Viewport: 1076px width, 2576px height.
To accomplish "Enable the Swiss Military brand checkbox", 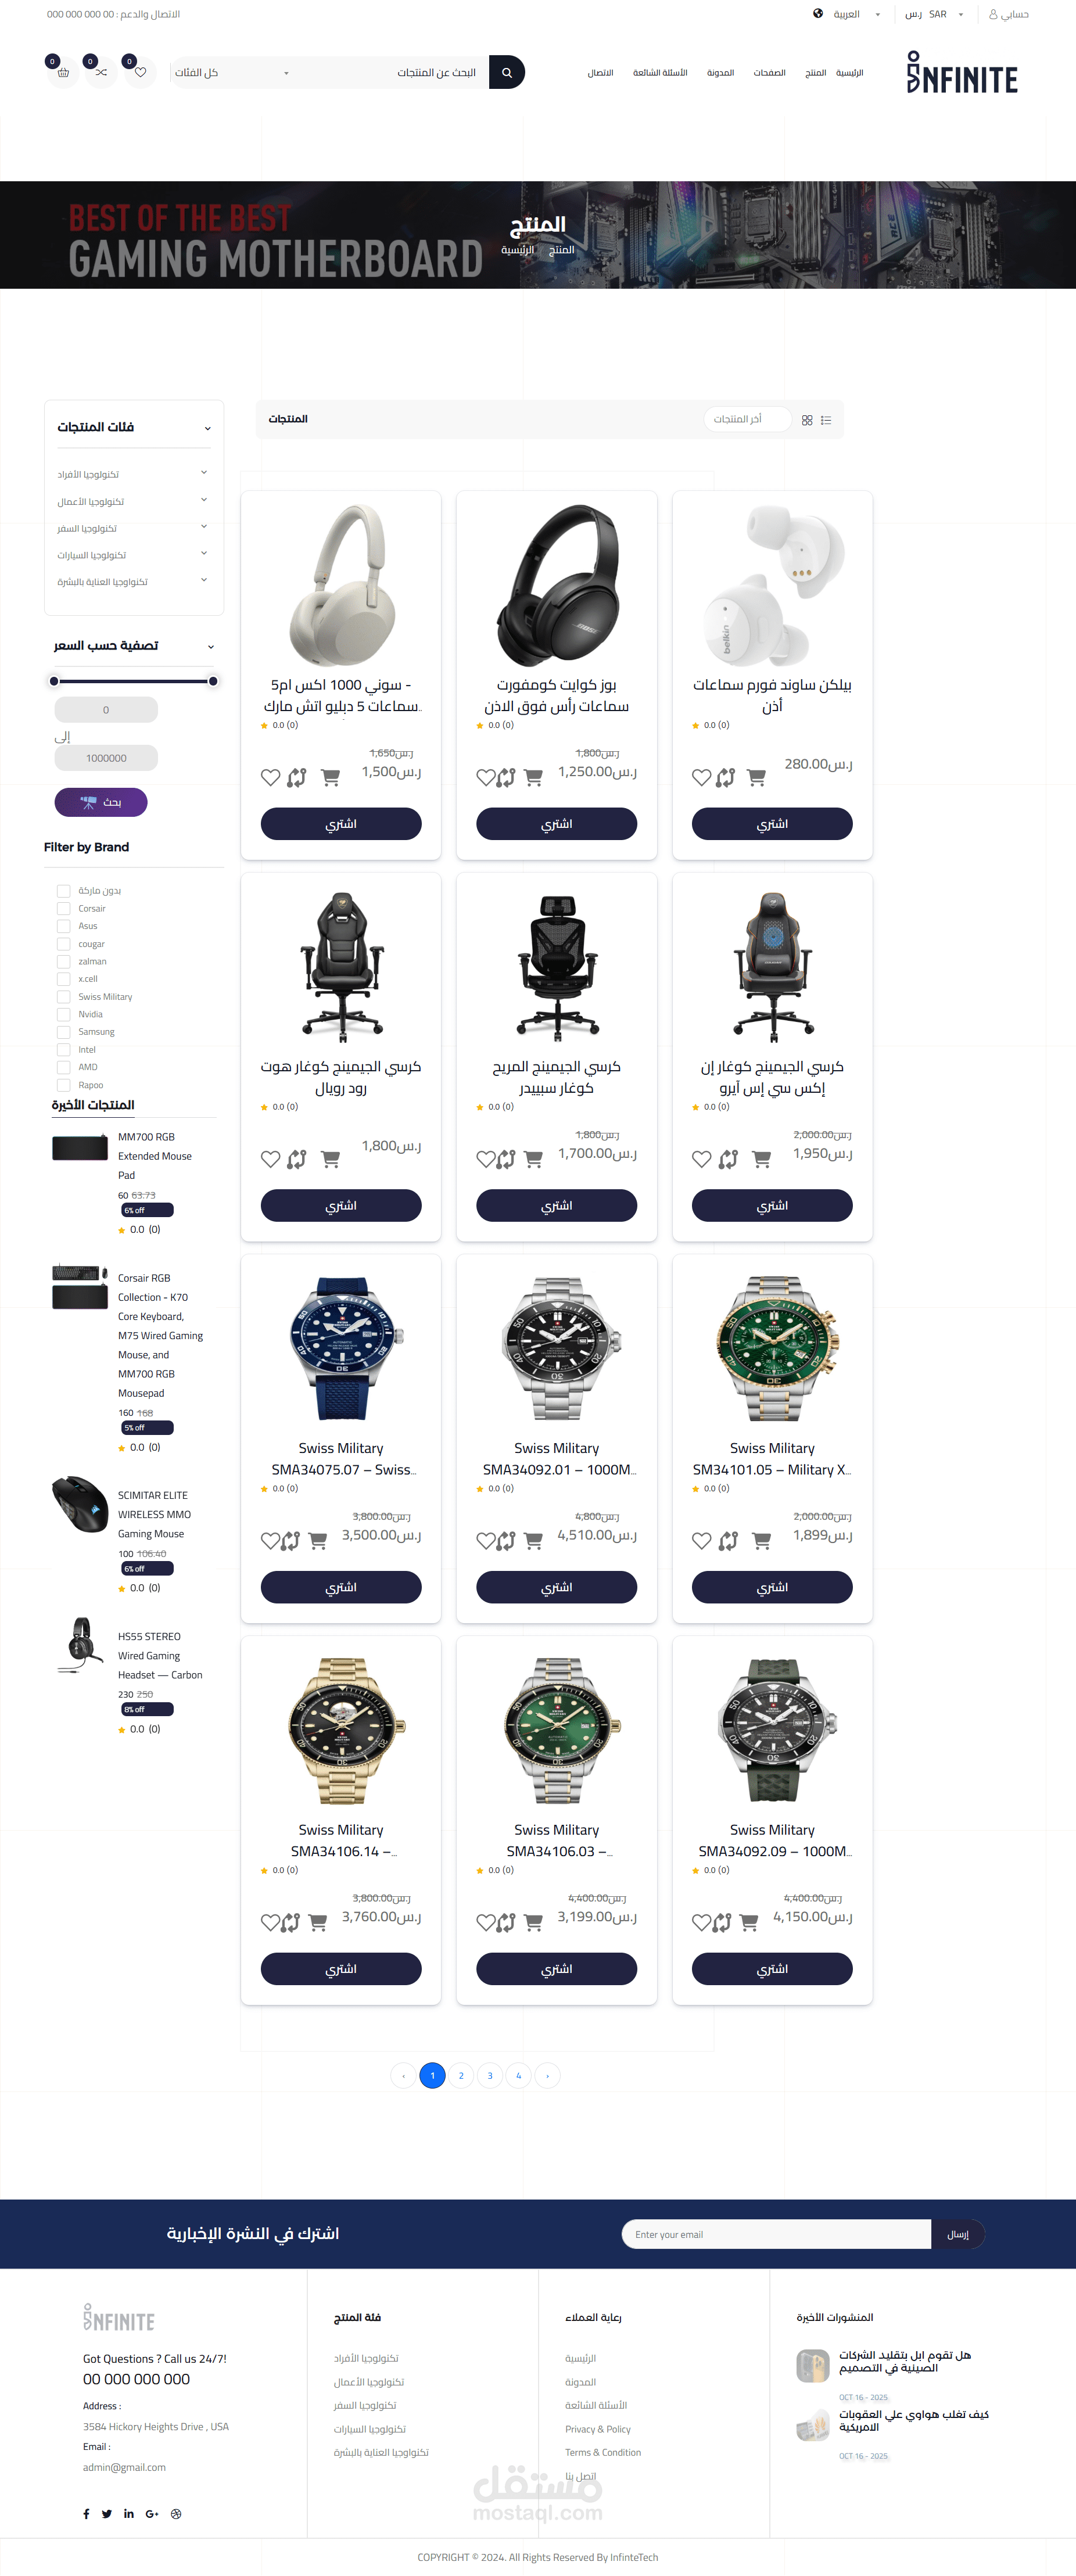I will pyautogui.click(x=63, y=996).
